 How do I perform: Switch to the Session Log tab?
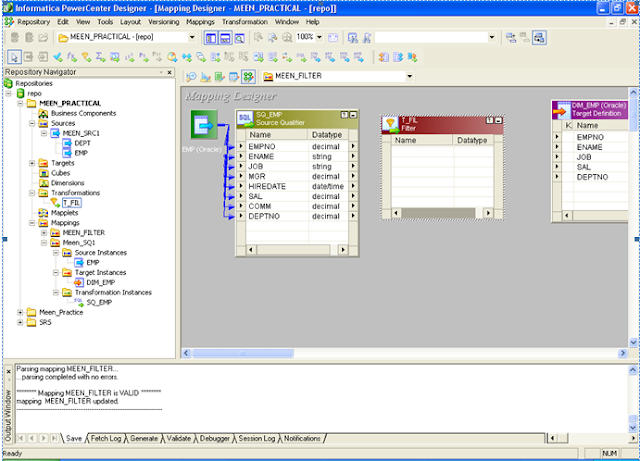[257, 439]
